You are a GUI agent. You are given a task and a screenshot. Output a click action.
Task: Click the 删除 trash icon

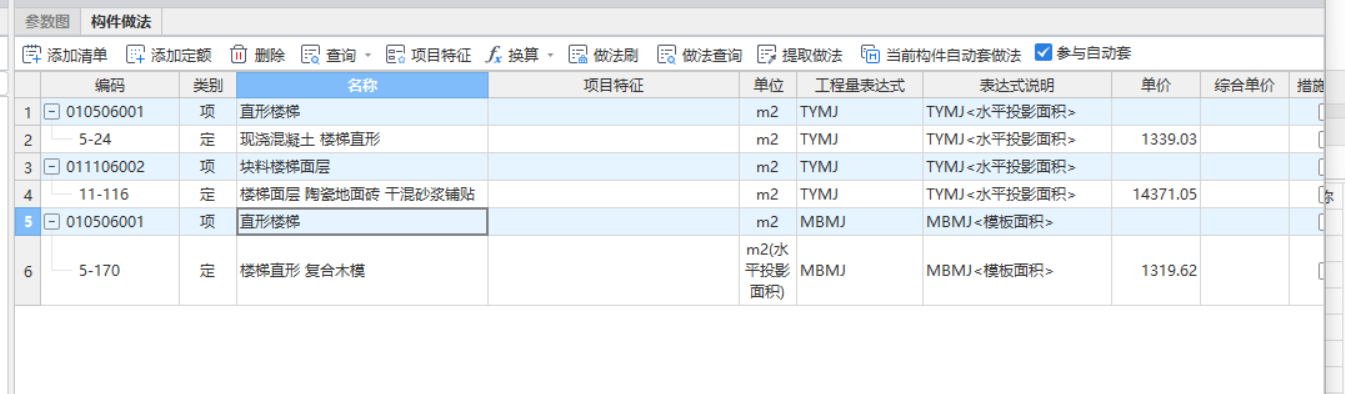pyautogui.click(x=239, y=55)
